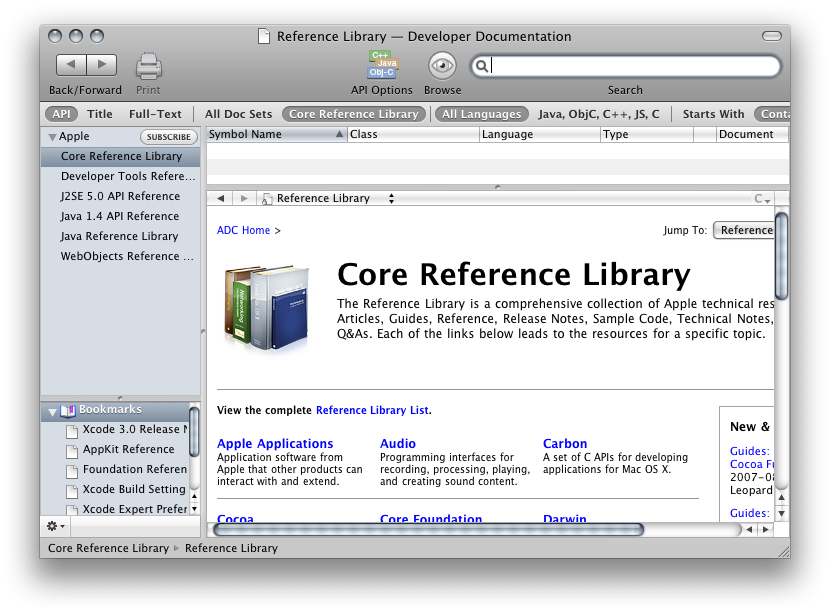Switch scope to All Doc Sets
Image resolution: width=830 pixels, height=613 pixels.
pyautogui.click(x=239, y=114)
